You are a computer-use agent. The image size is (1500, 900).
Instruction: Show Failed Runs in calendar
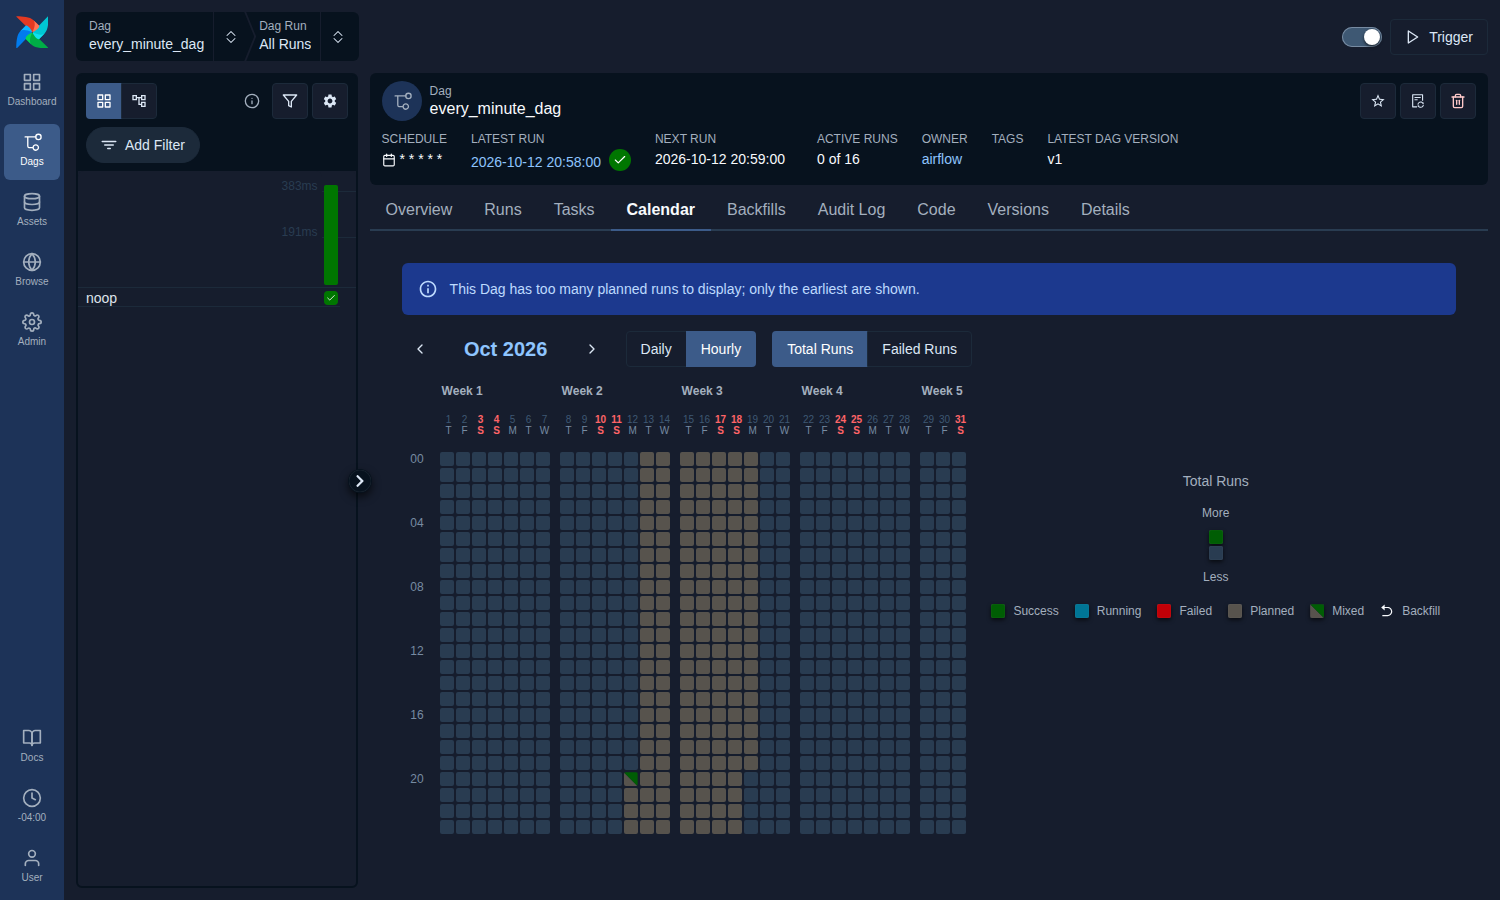click(919, 349)
